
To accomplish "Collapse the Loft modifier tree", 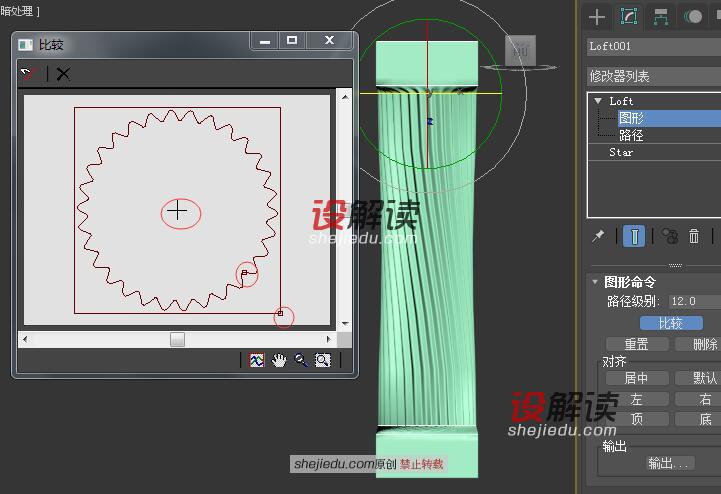I will pyautogui.click(x=598, y=101).
